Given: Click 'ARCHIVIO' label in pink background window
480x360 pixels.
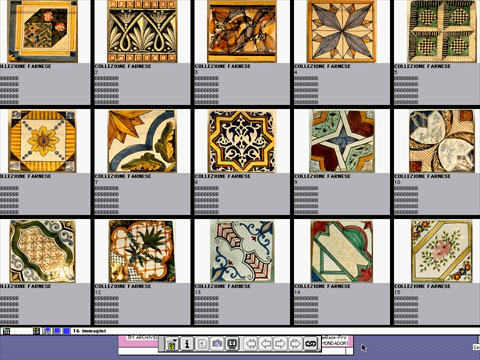Looking at the screenshot, I should click(x=148, y=337).
